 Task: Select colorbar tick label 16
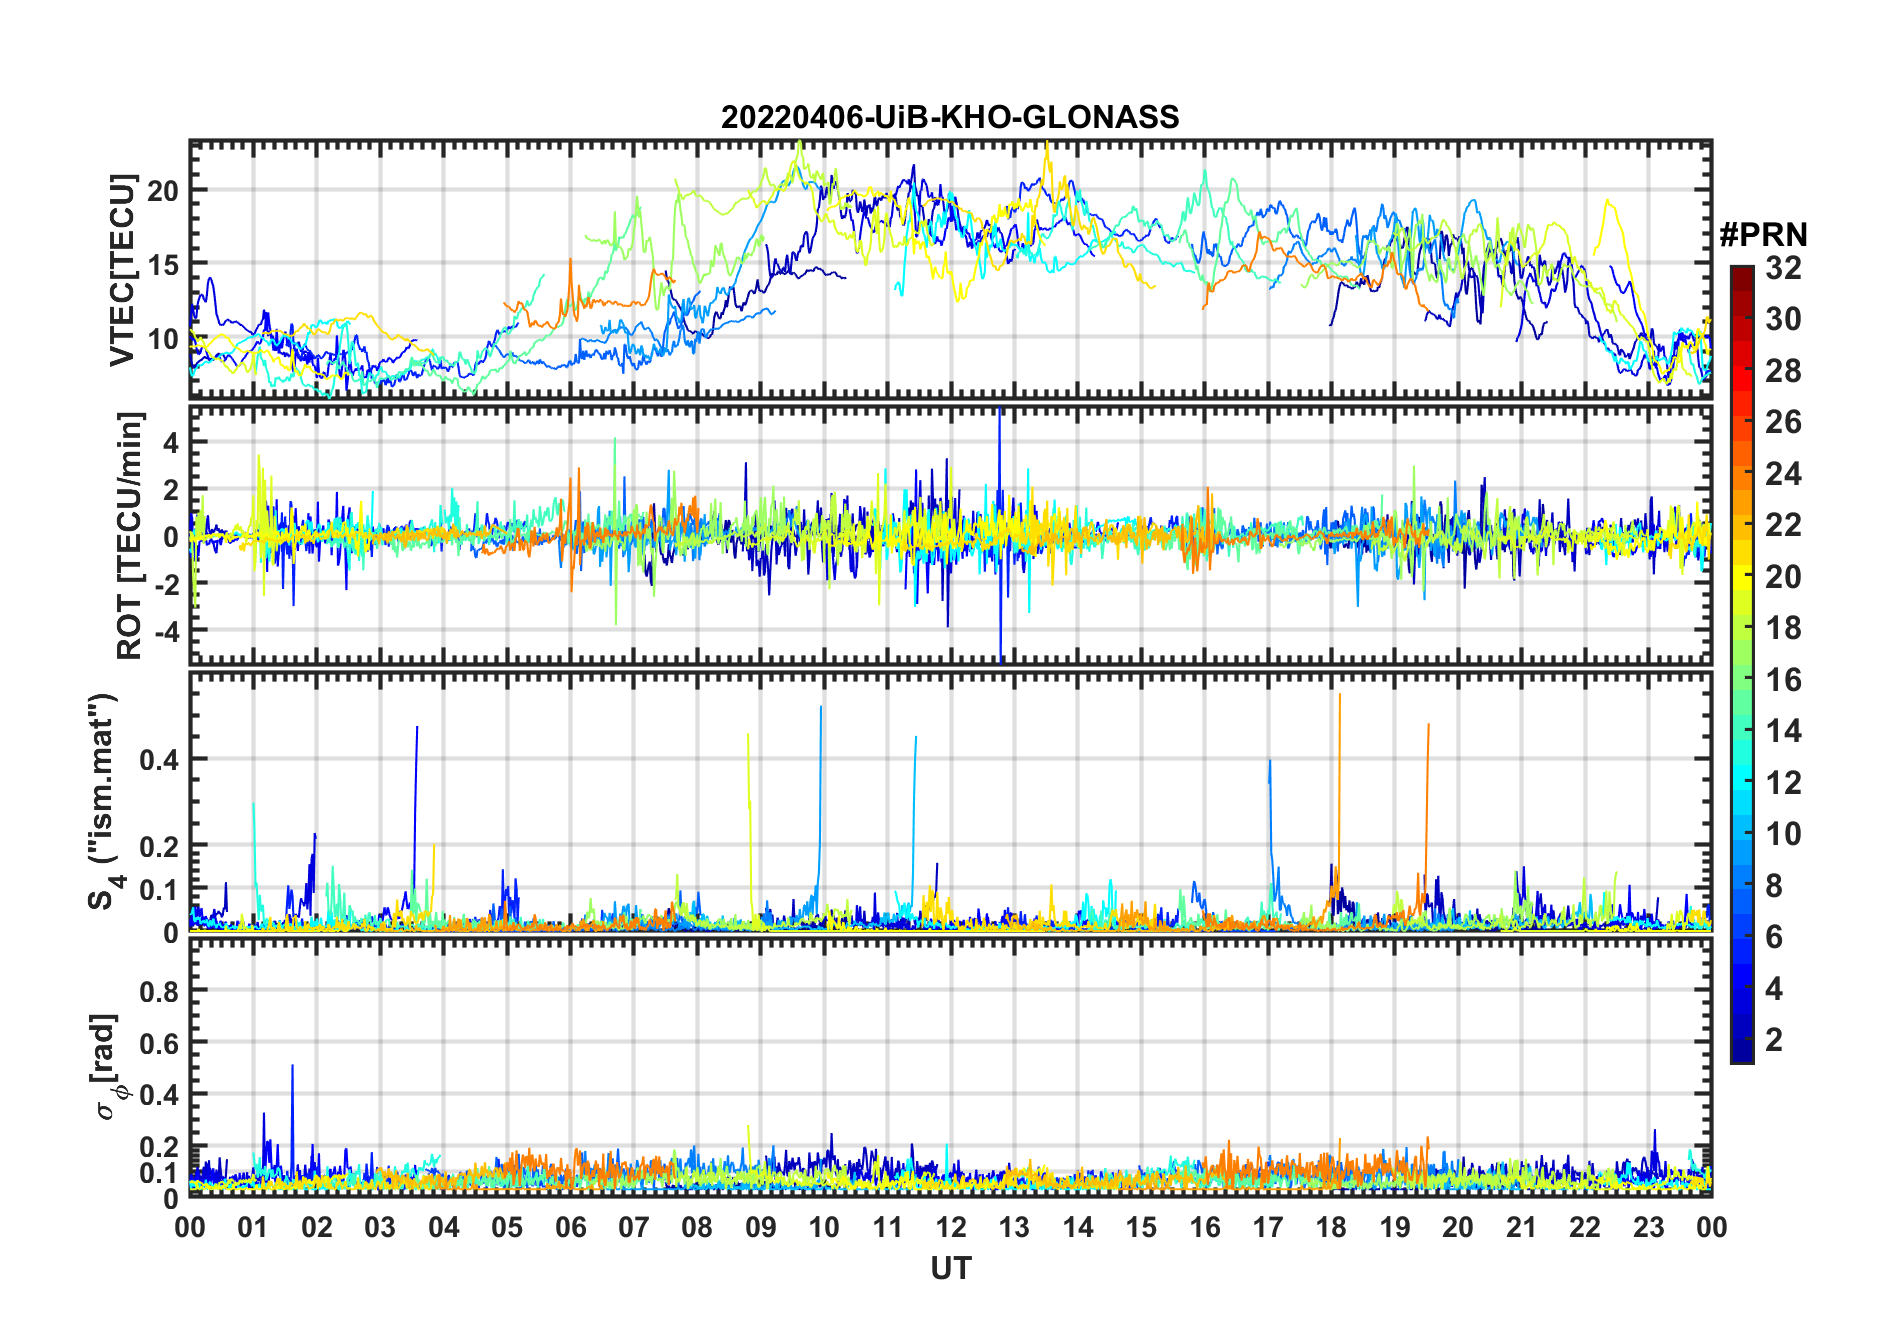(1783, 680)
